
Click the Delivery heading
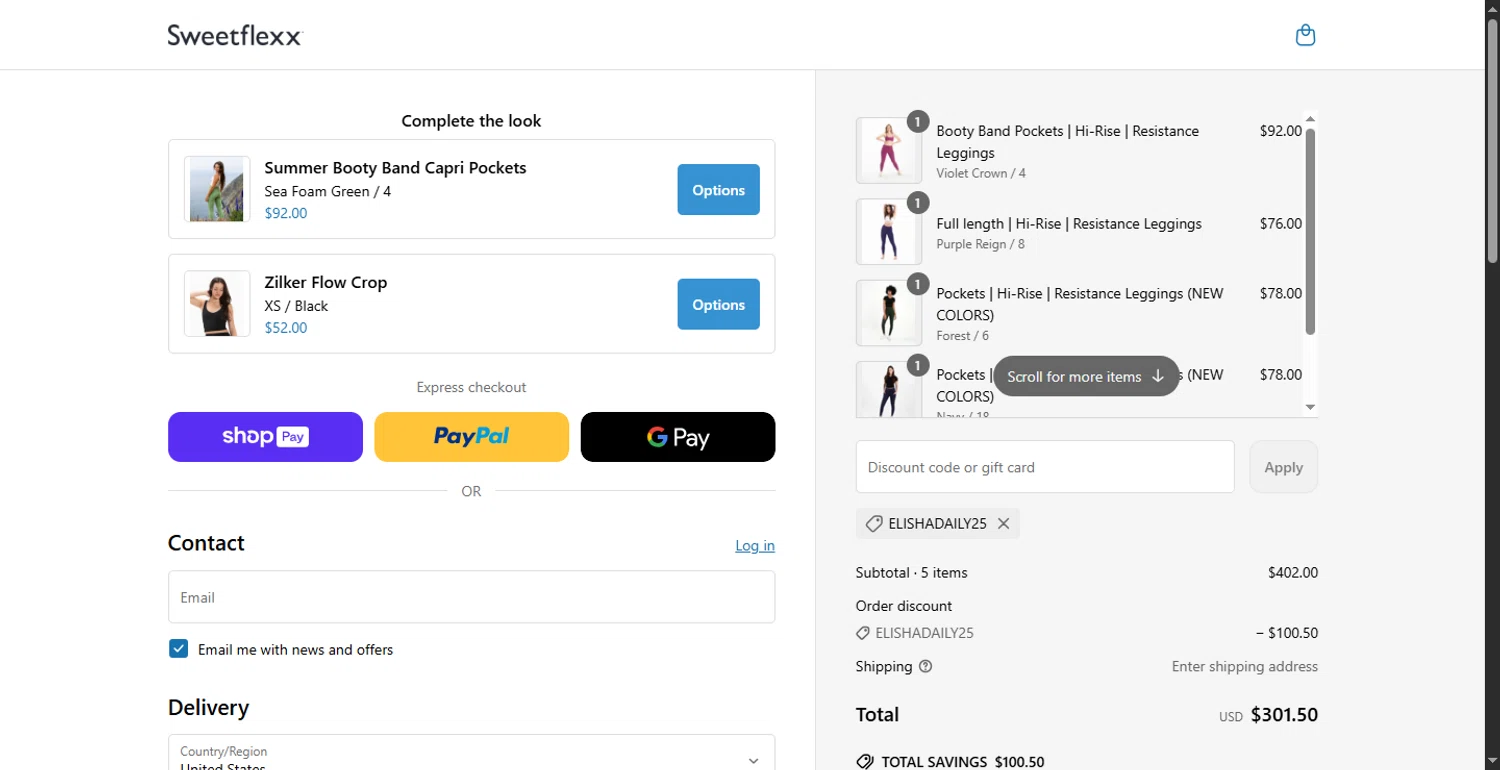(208, 708)
